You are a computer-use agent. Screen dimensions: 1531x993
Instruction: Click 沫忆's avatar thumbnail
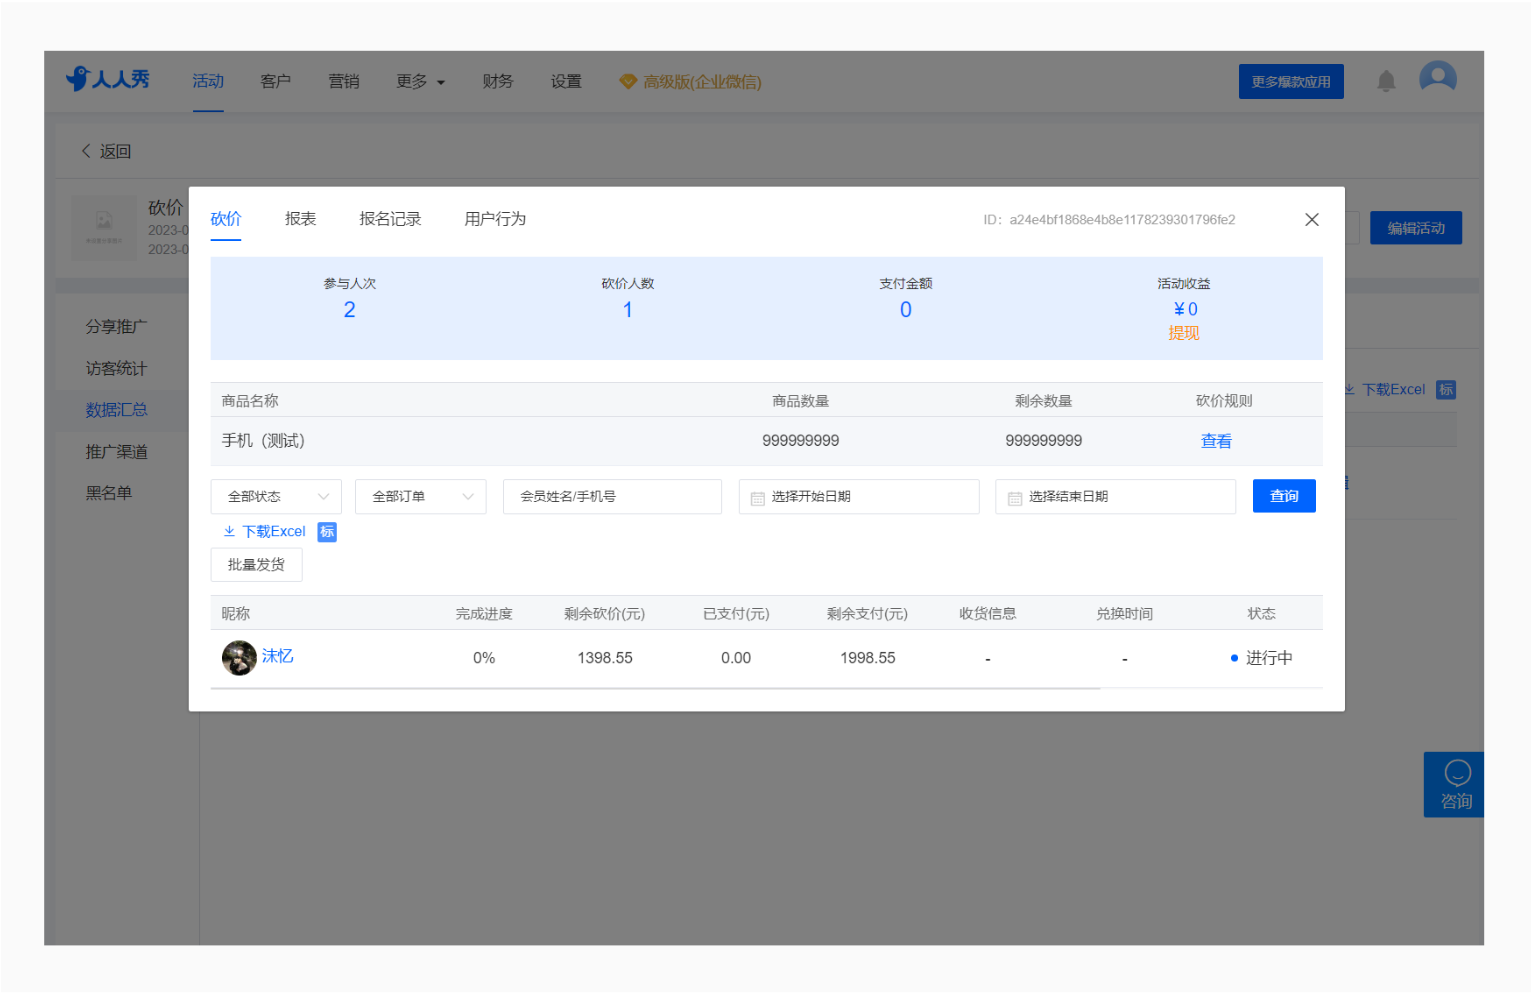coord(239,658)
